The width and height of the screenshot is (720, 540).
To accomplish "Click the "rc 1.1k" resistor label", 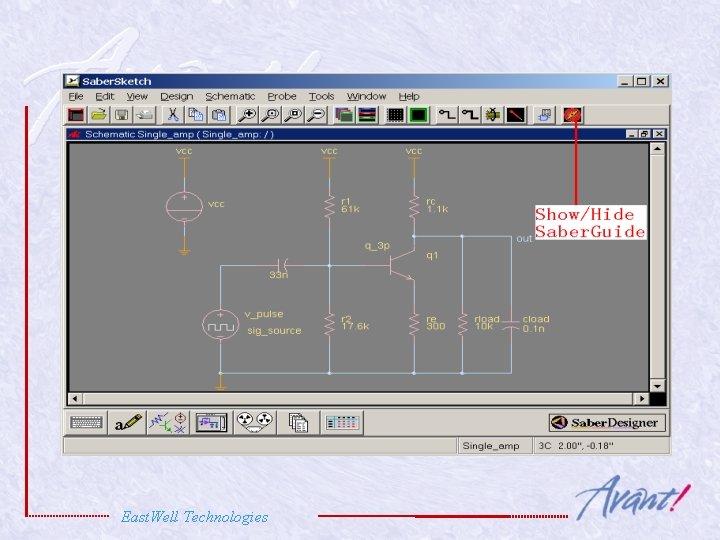I will (437, 205).
